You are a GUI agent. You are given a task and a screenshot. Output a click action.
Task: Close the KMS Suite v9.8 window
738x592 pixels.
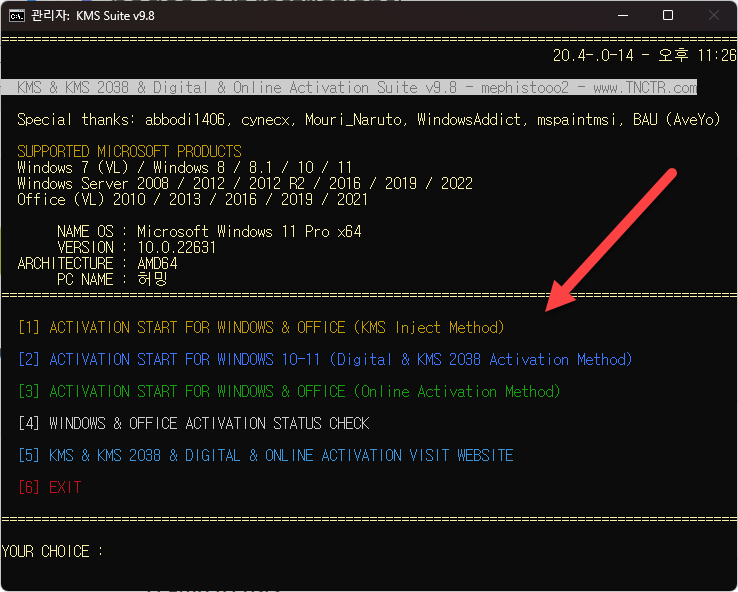pos(714,16)
